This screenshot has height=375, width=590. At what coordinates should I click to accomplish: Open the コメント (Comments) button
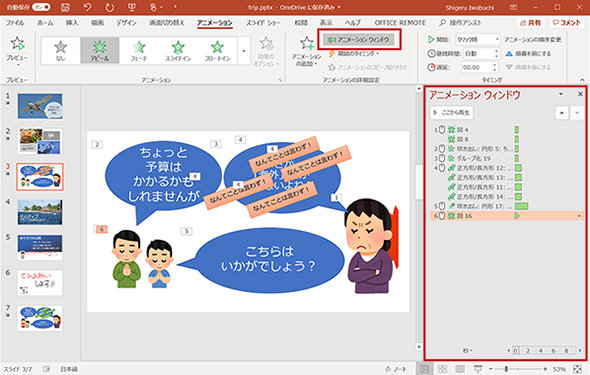pyautogui.click(x=567, y=23)
